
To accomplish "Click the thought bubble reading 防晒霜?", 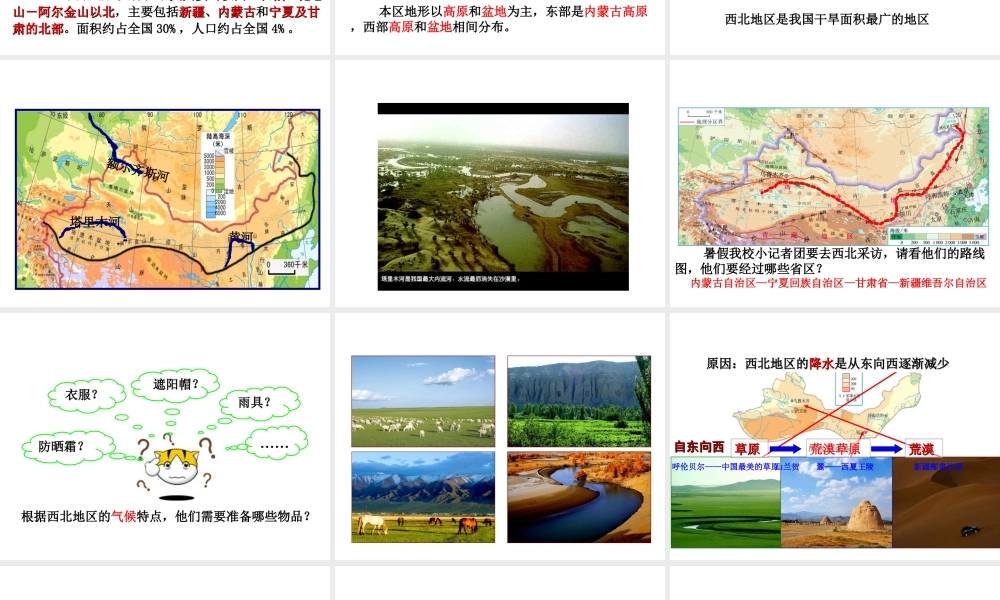I will pyautogui.click(x=68, y=447).
